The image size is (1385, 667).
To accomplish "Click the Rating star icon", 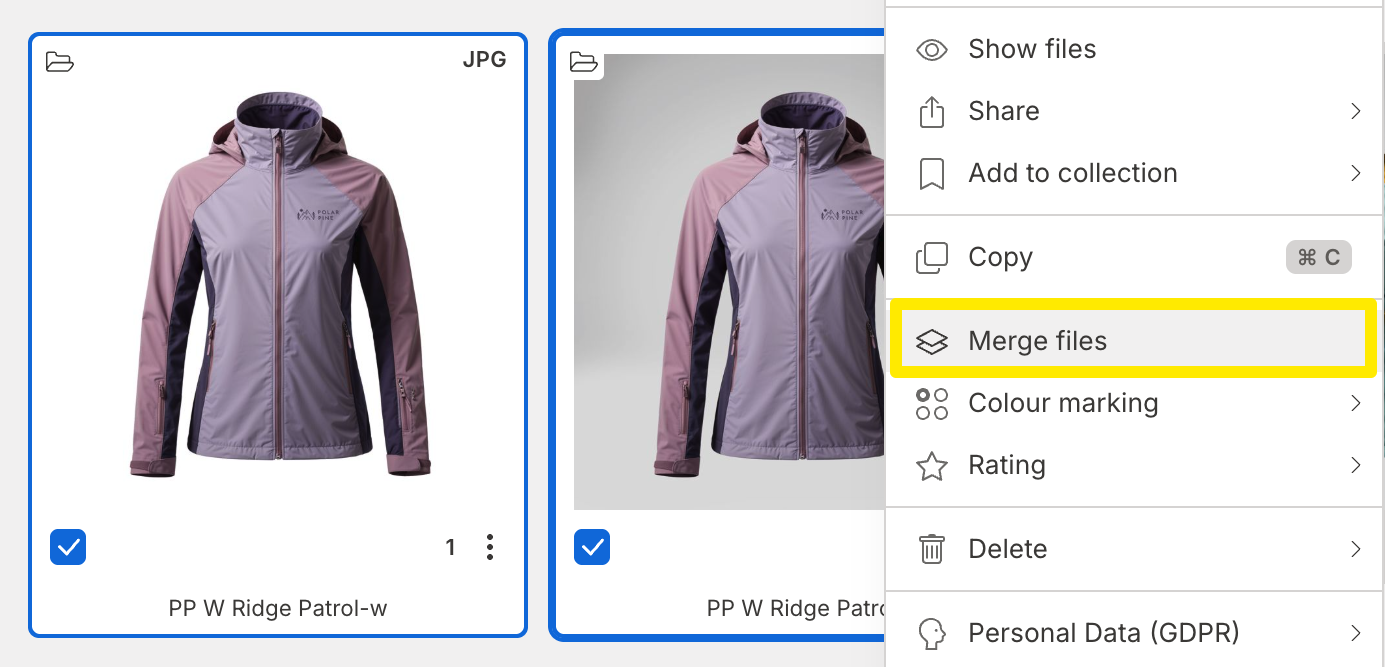I will pos(931,465).
